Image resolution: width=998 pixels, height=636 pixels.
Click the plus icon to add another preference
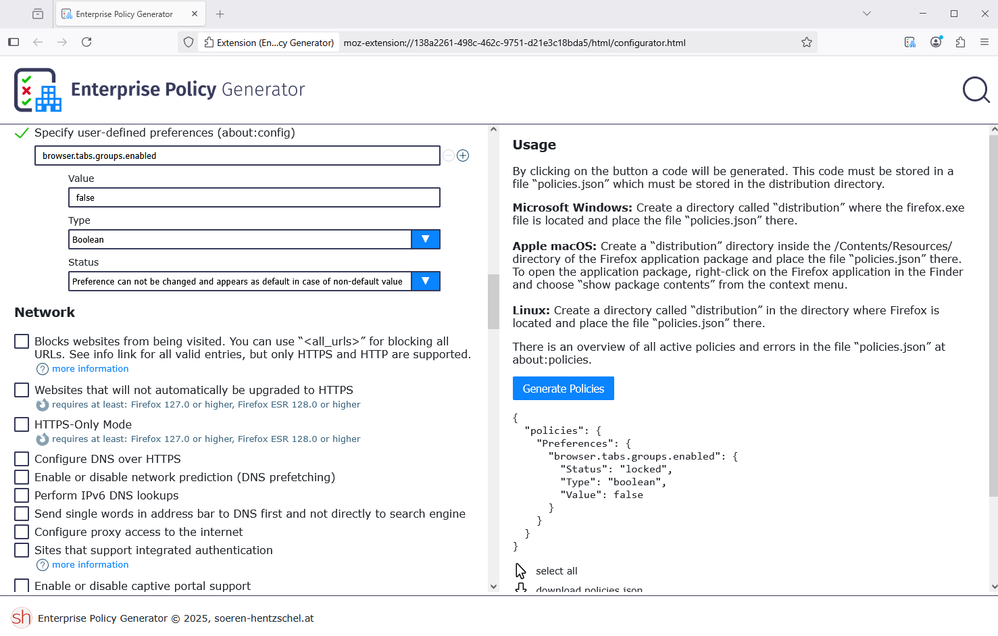[x=463, y=156]
